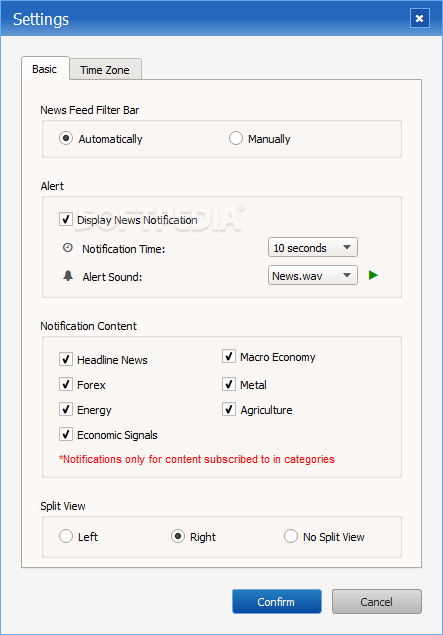Click the bell icon beside Alert Sound

tap(68, 276)
